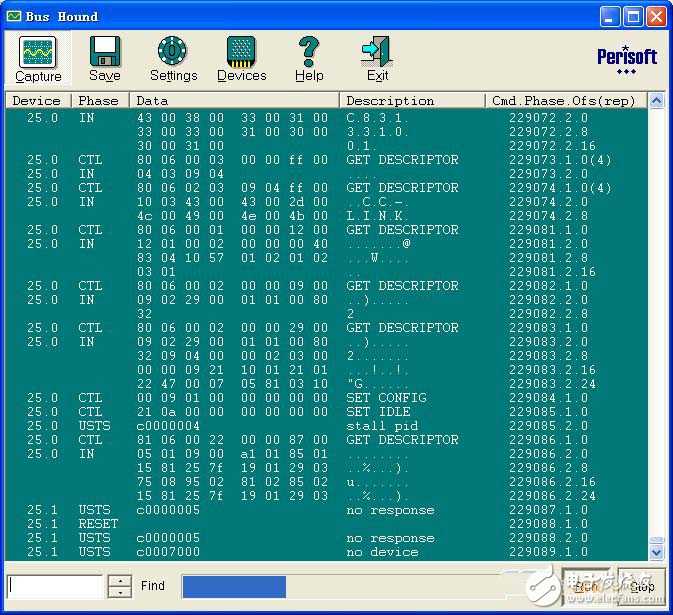The width and height of the screenshot is (673, 615).
Task: Click the L.I.N.K. description text
Action: point(378,215)
